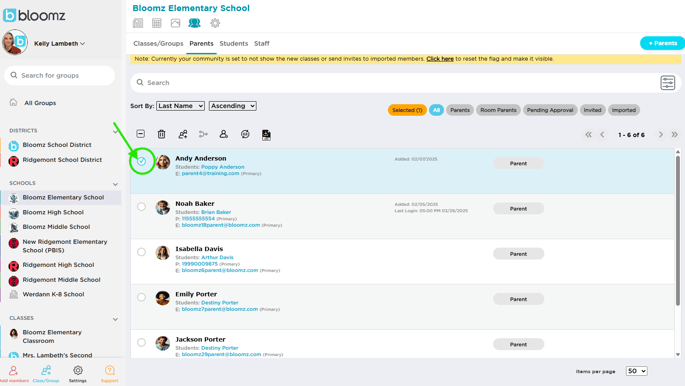Open Arthur Davis student link

click(x=217, y=258)
